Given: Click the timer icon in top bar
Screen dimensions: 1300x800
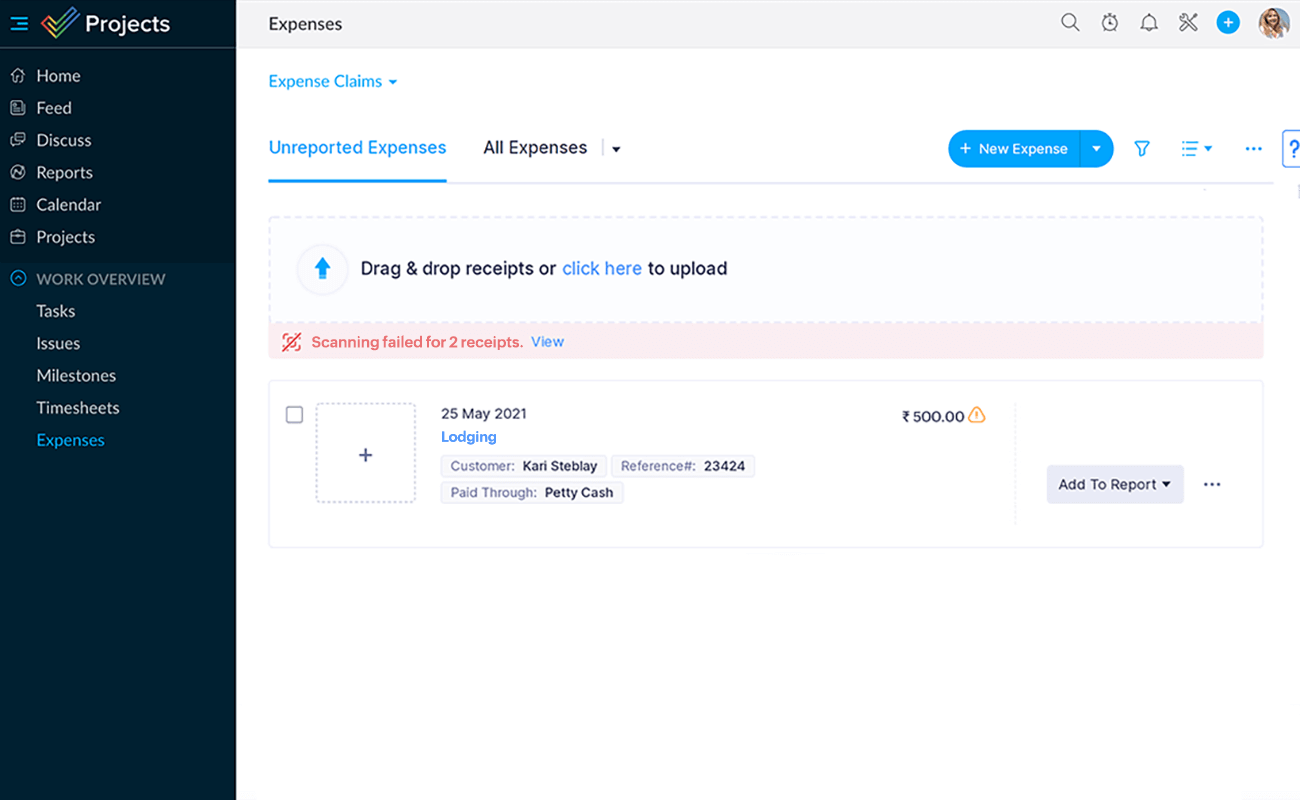Looking at the screenshot, I should click(x=1110, y=21).
